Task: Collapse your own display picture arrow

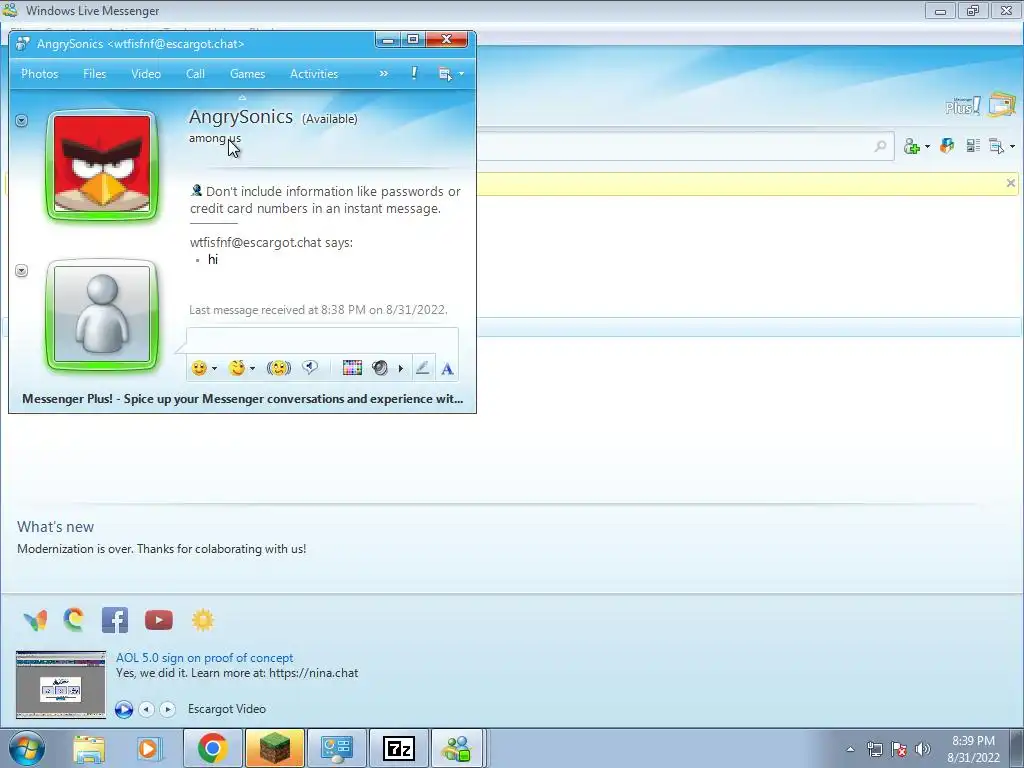Action: tap(22, 270)
